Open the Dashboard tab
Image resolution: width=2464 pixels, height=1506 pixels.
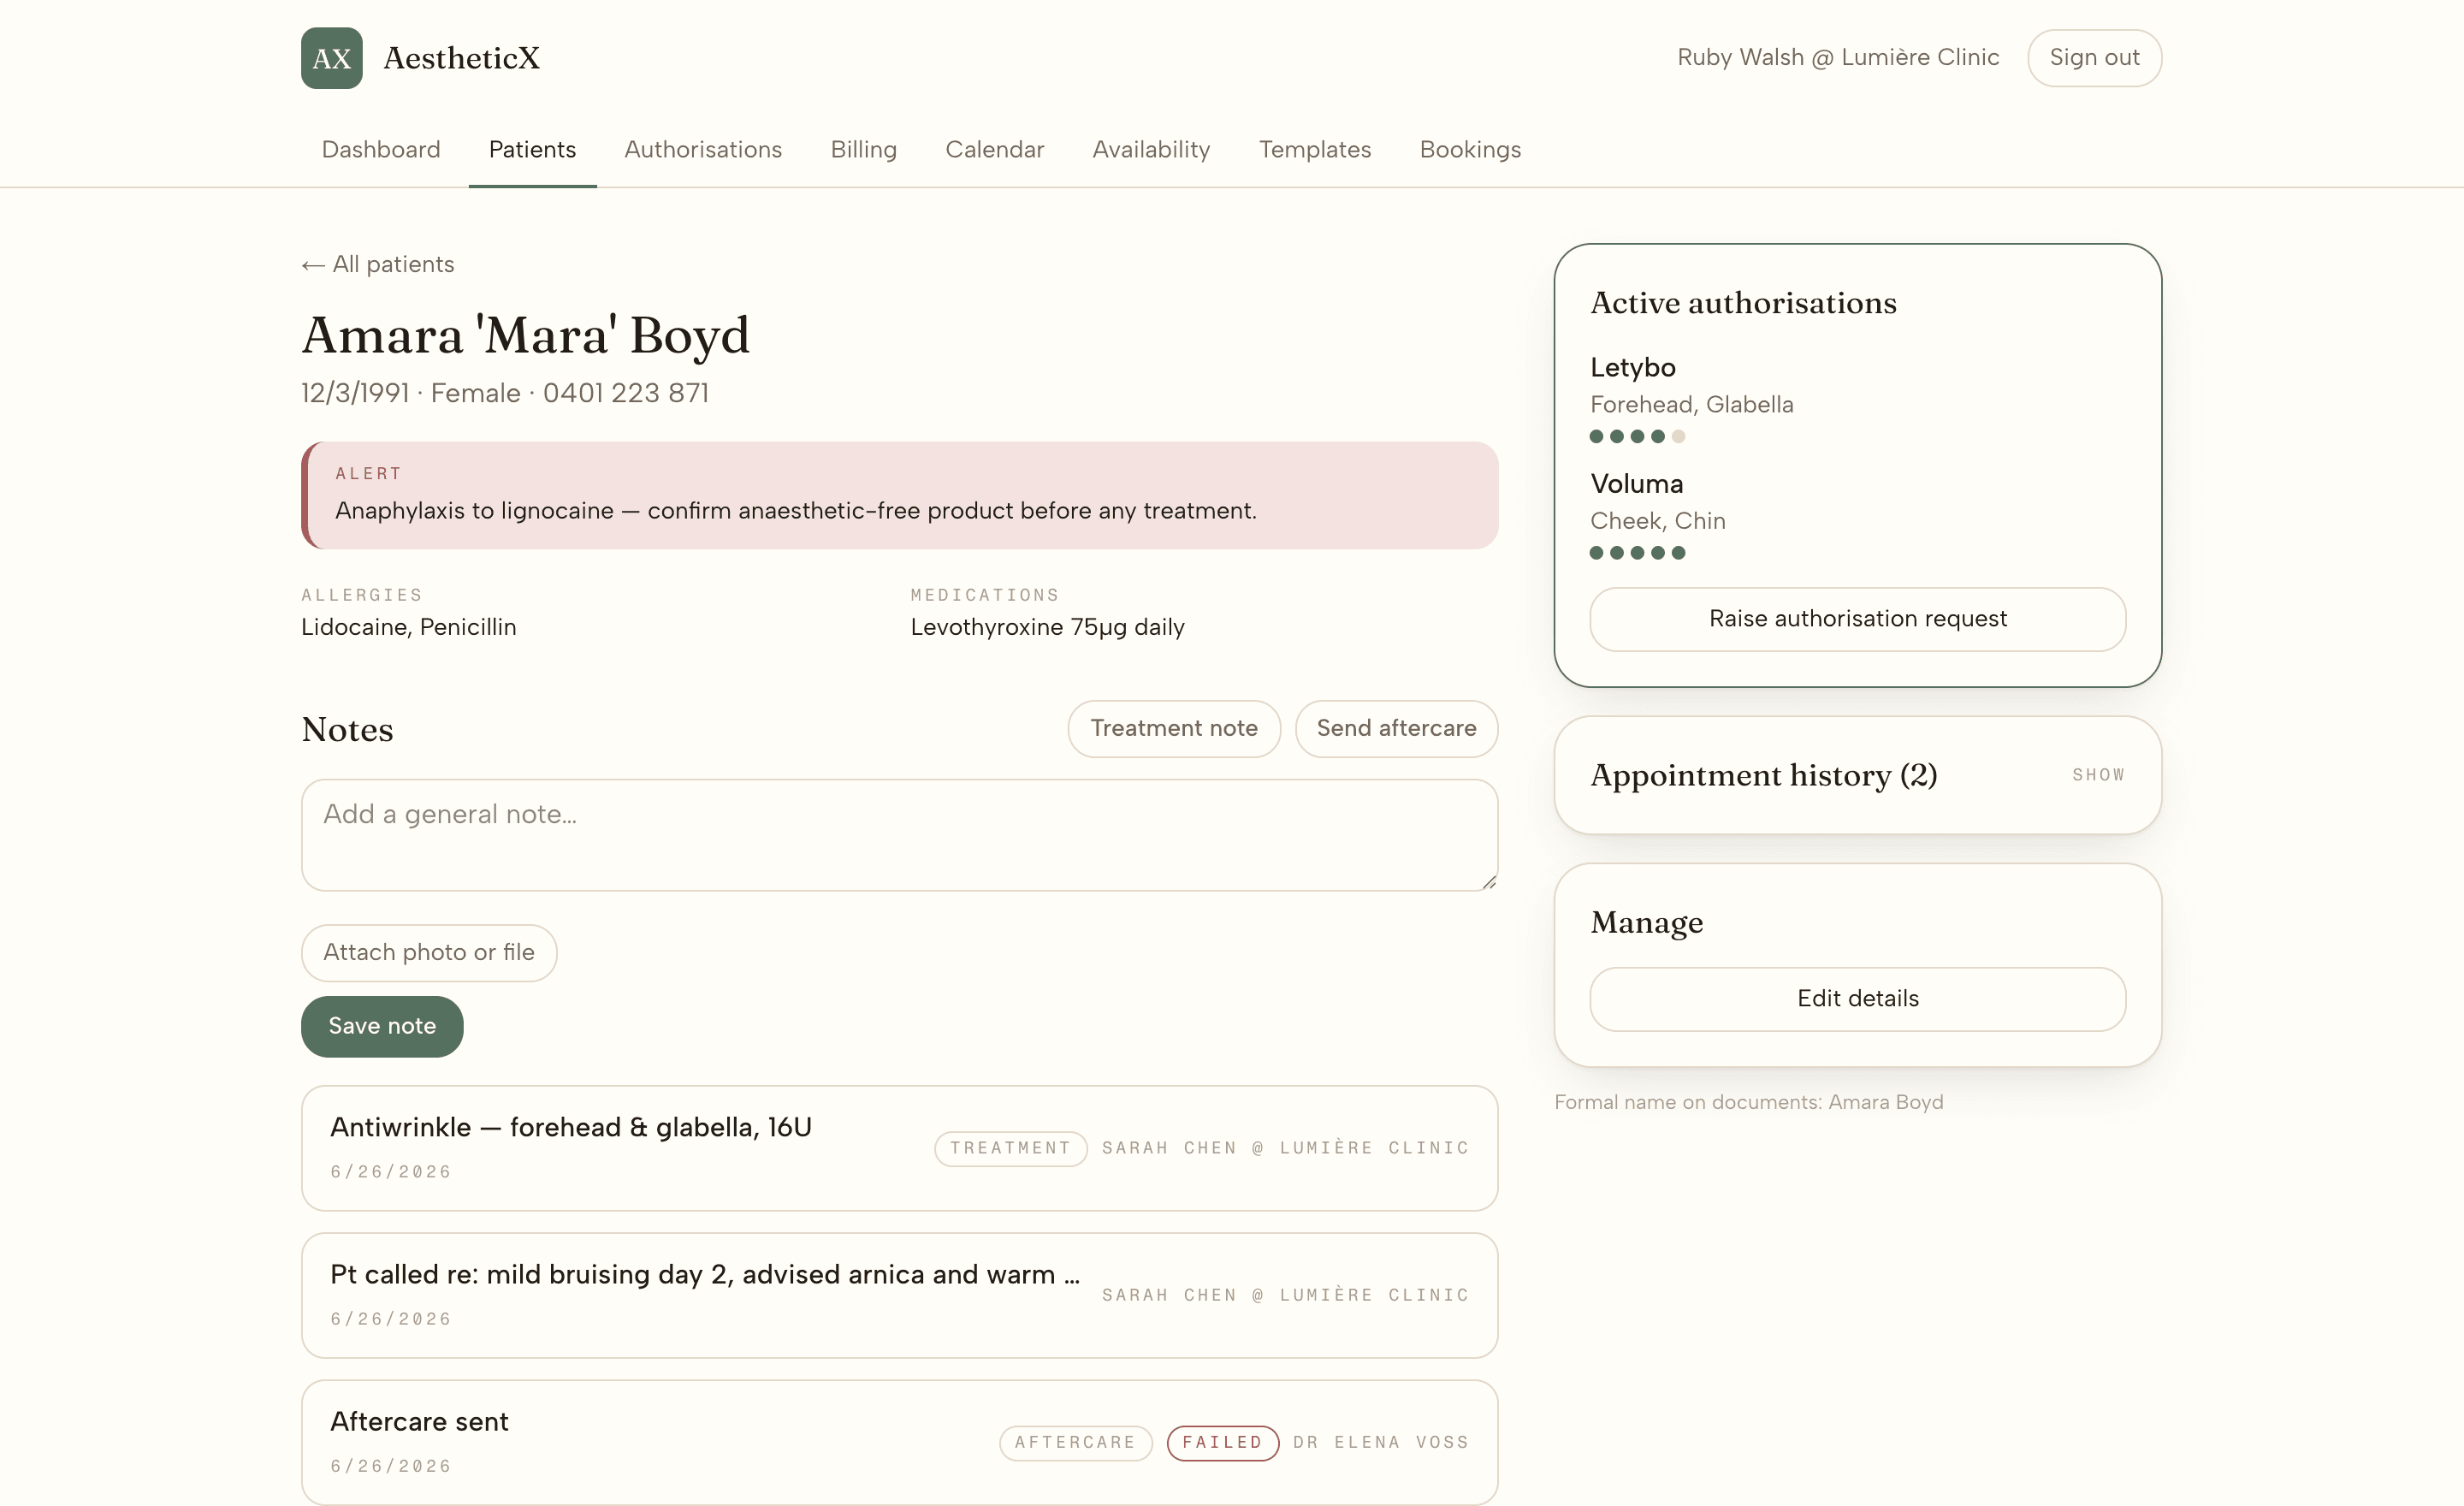pos(380,149)
